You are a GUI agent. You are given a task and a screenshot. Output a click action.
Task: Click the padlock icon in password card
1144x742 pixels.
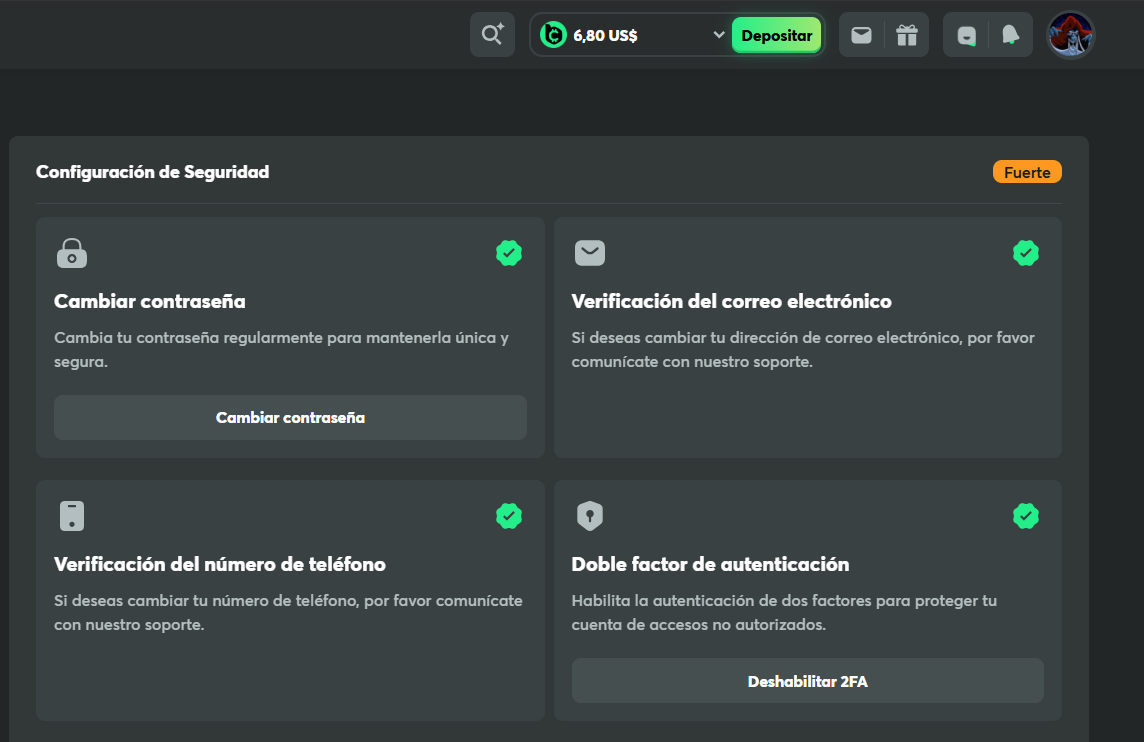(71, 253)
